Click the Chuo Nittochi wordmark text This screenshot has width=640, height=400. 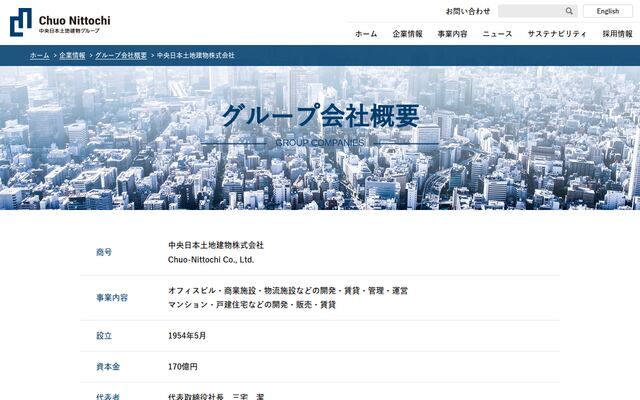coord(75,20)
